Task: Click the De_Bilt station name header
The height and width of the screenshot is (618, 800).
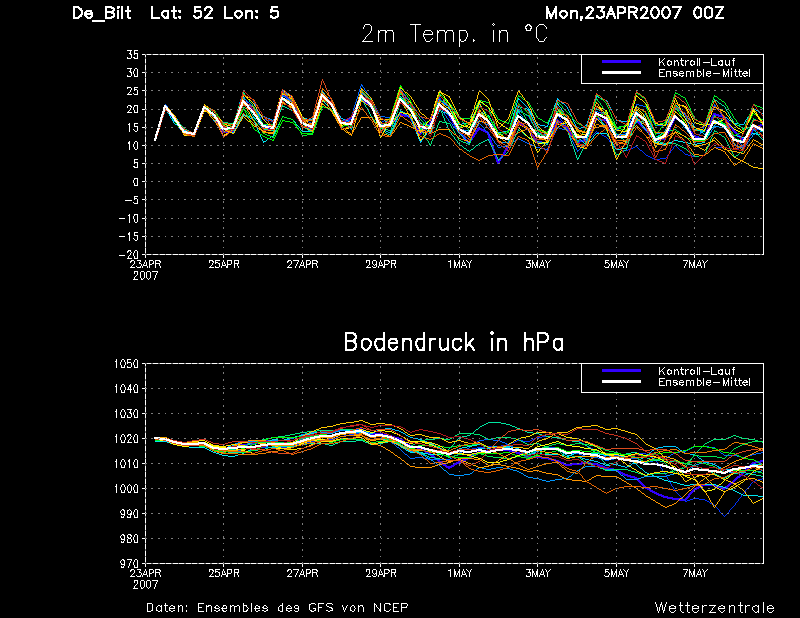Action: tap(102, 13)
